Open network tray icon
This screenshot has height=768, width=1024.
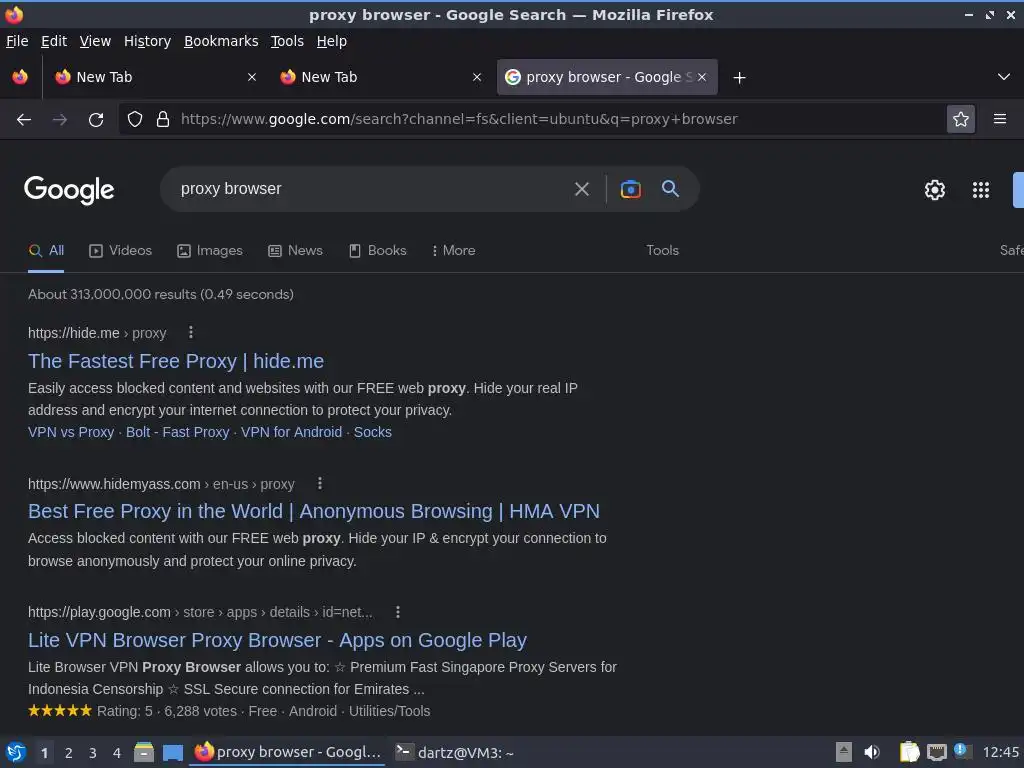[x=936, y=752]
